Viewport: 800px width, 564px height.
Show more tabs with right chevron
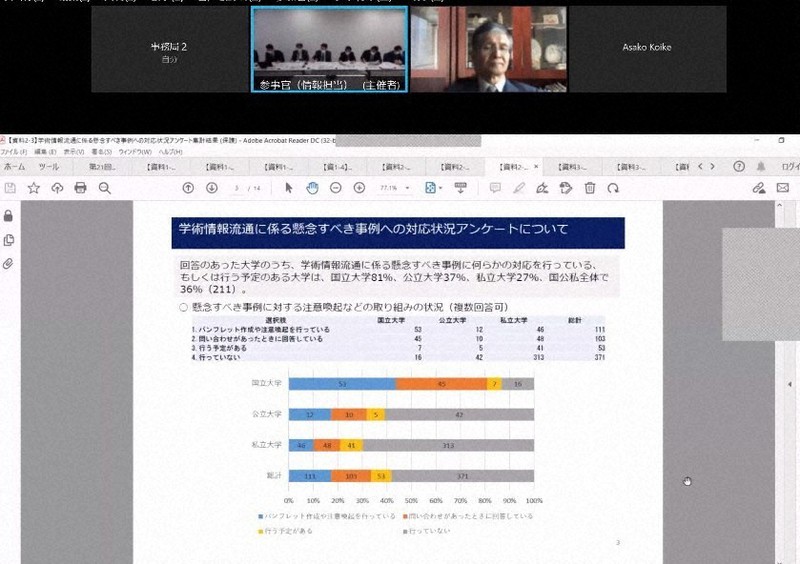click(712, 166)
